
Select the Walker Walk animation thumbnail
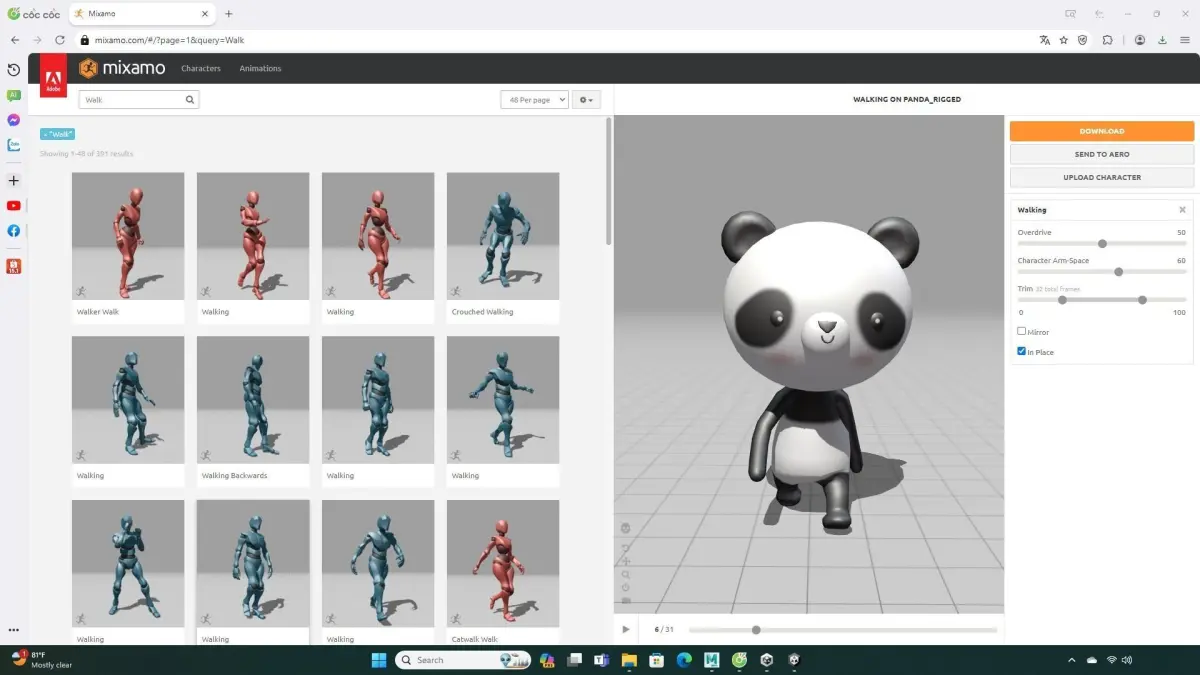click(128, 236)
